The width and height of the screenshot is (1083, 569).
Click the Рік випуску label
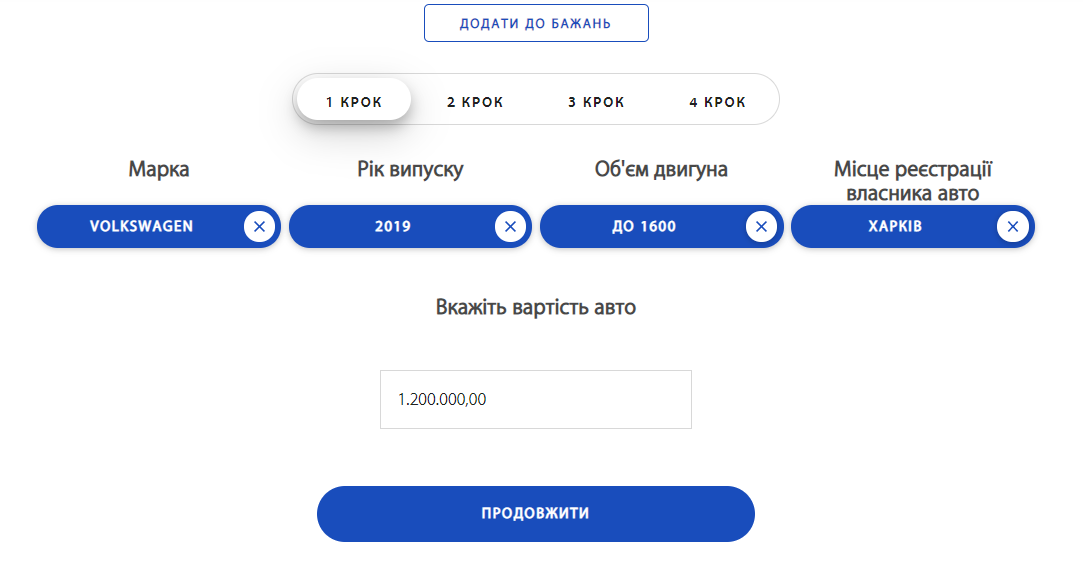(x=410, y=170)
